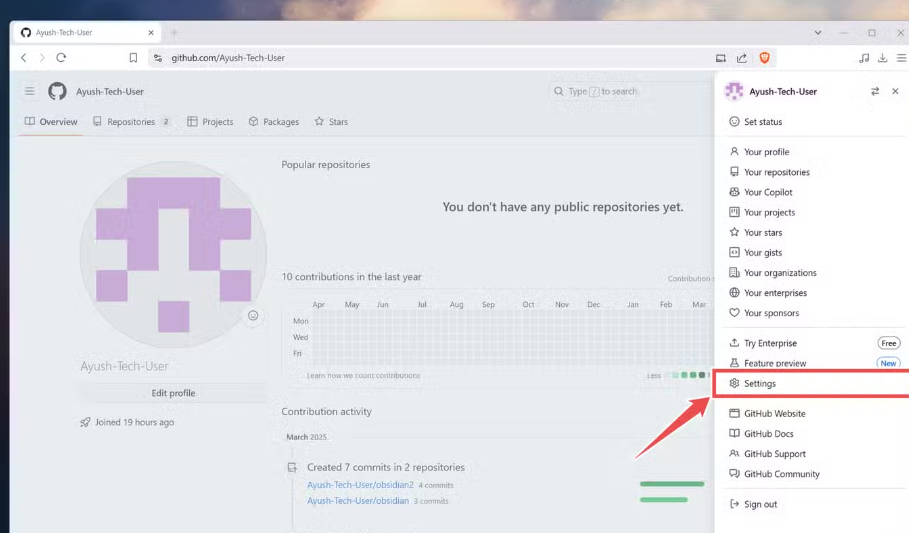This screenshot has width=909, height=533.
Task: Click the New badge beside Feature preview
Action: pos(888,363)
